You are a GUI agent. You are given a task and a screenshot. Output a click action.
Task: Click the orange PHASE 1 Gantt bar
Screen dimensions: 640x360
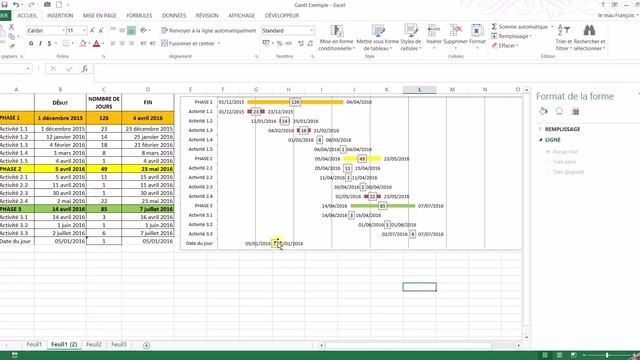[295, 102]
